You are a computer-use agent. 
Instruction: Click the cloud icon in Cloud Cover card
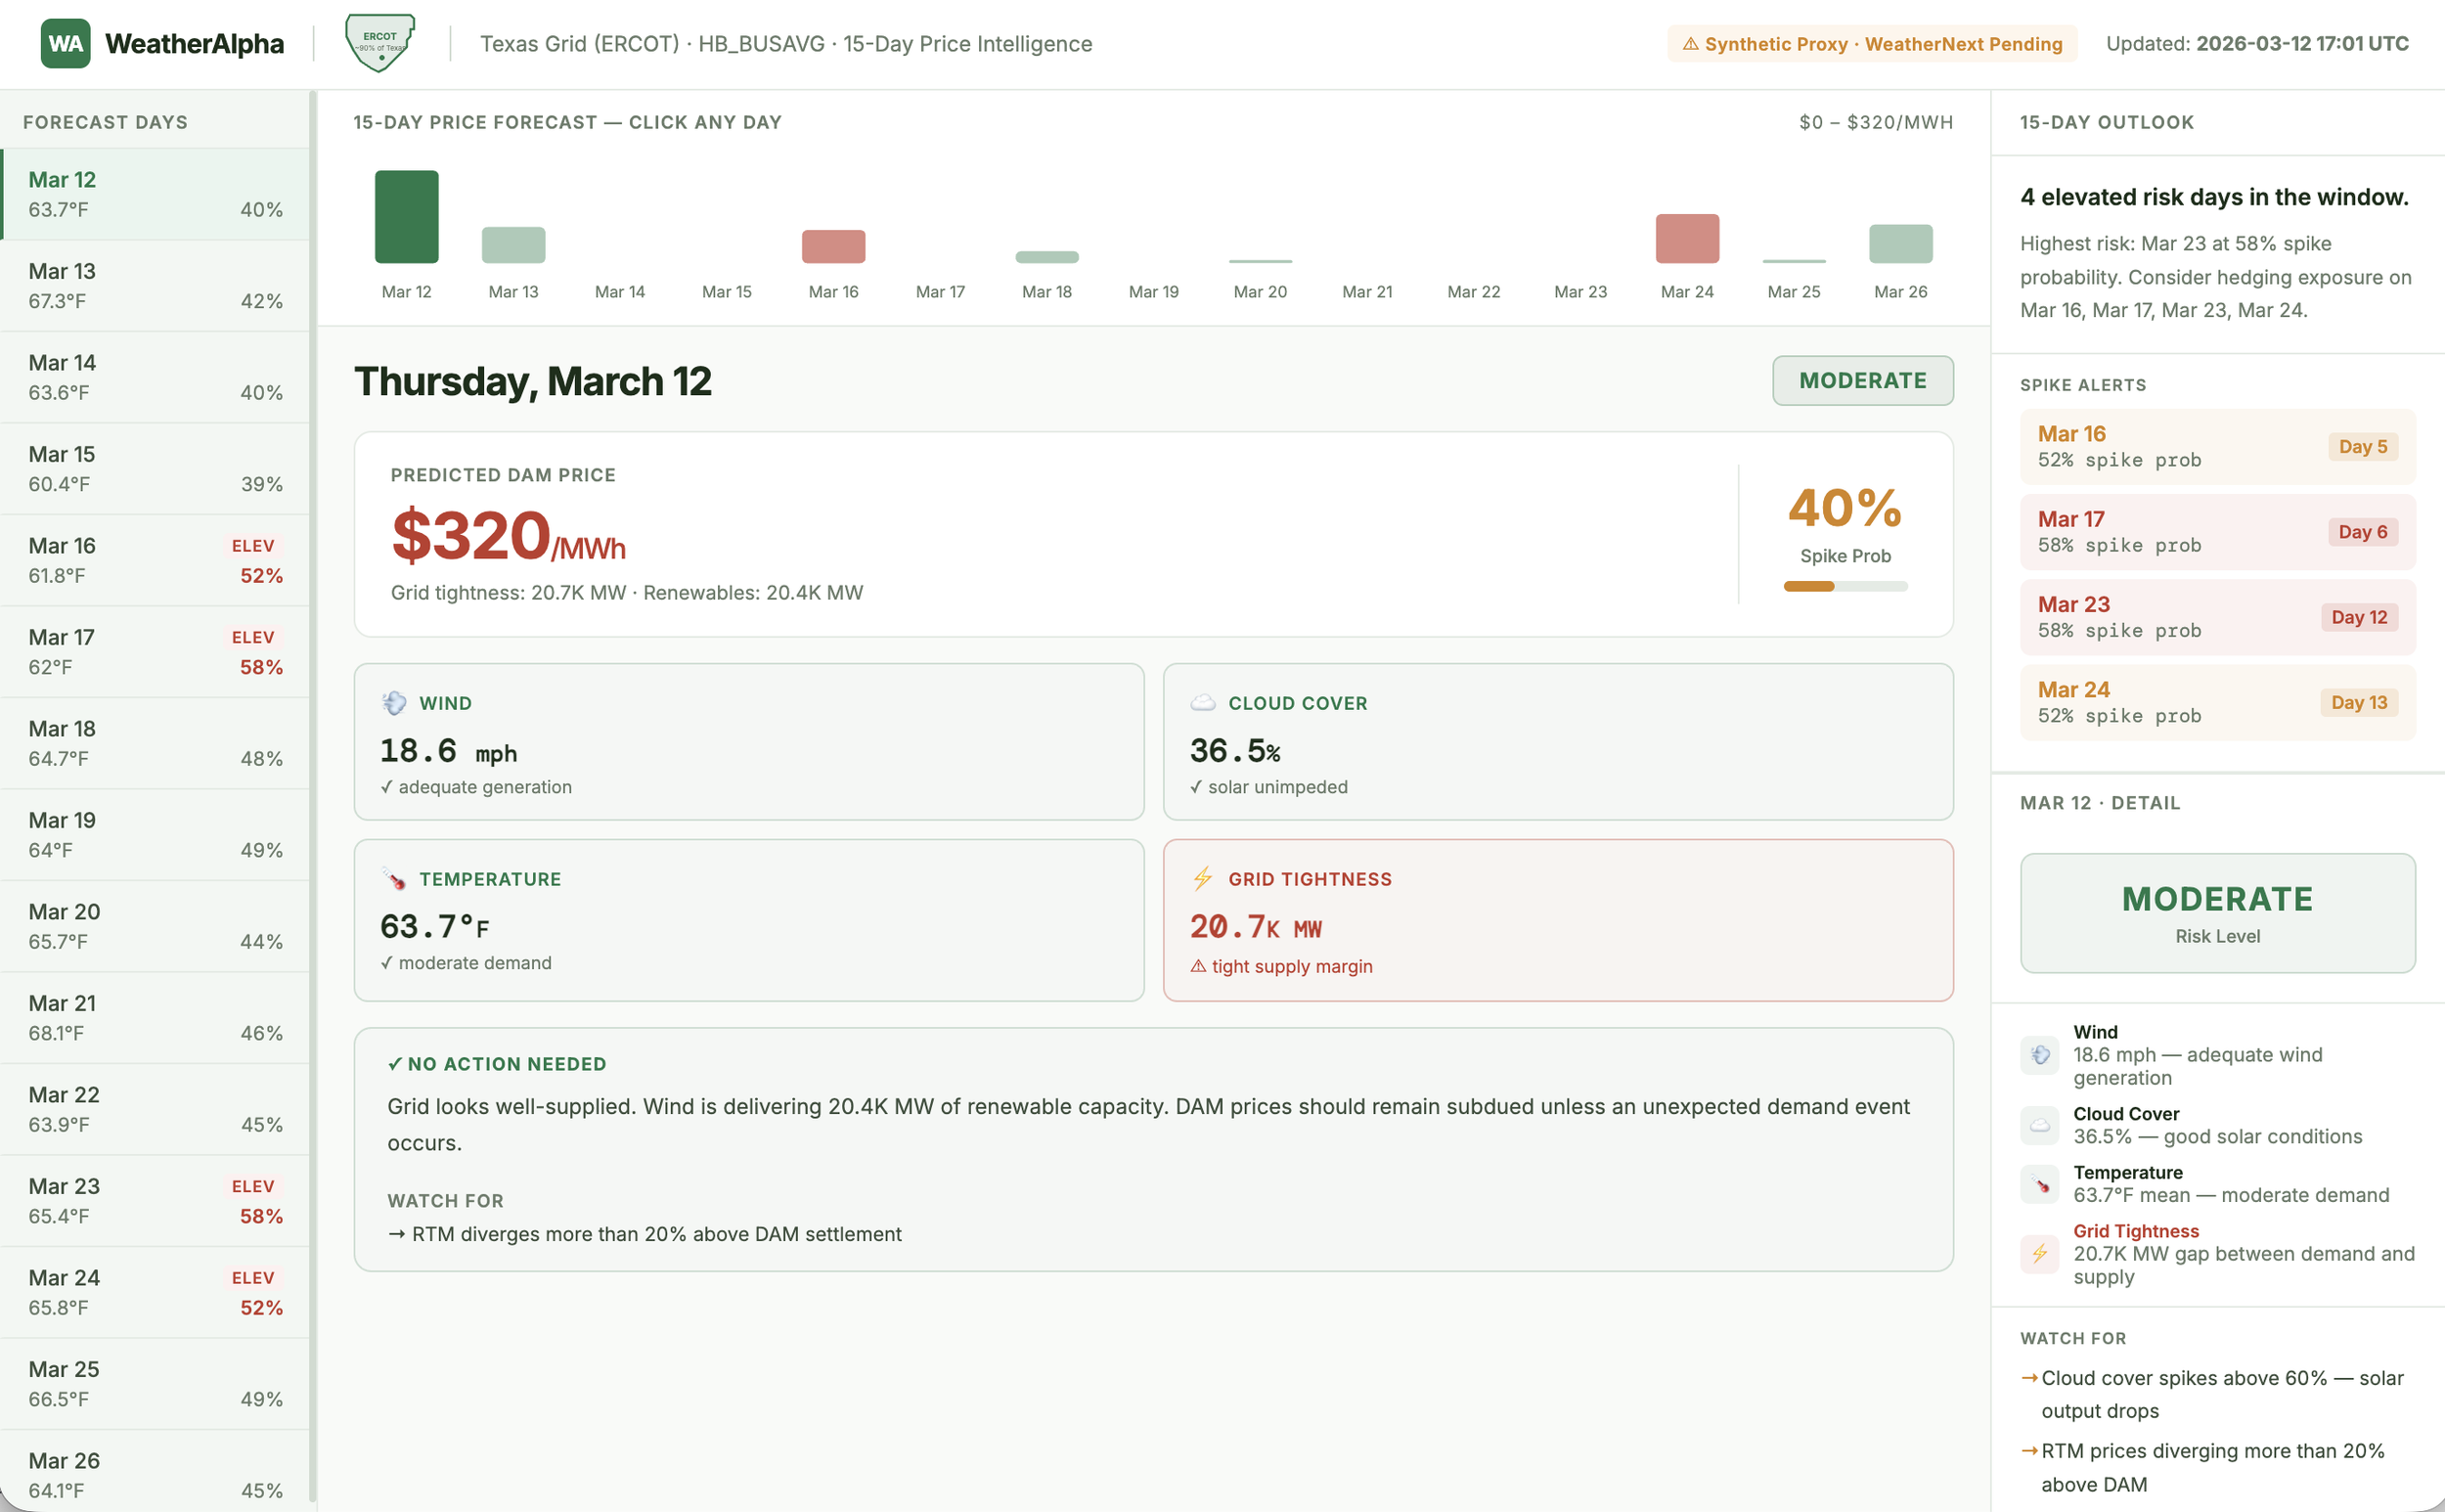(1203, 703)
